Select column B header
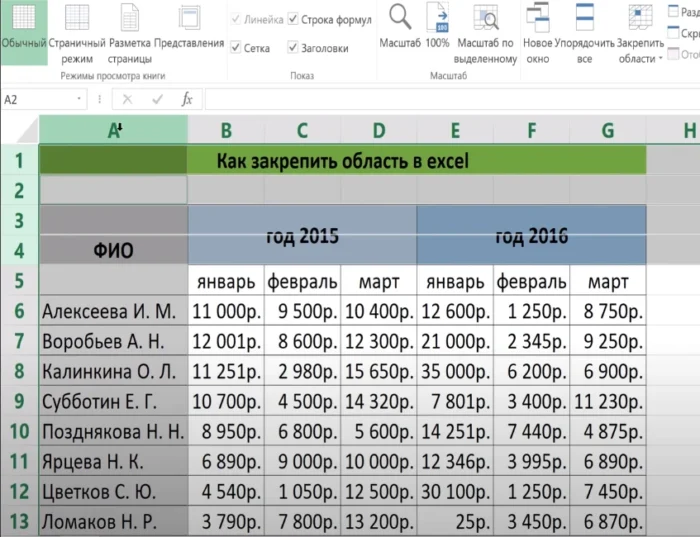This screenshot has height=537, width=700. 227,129
